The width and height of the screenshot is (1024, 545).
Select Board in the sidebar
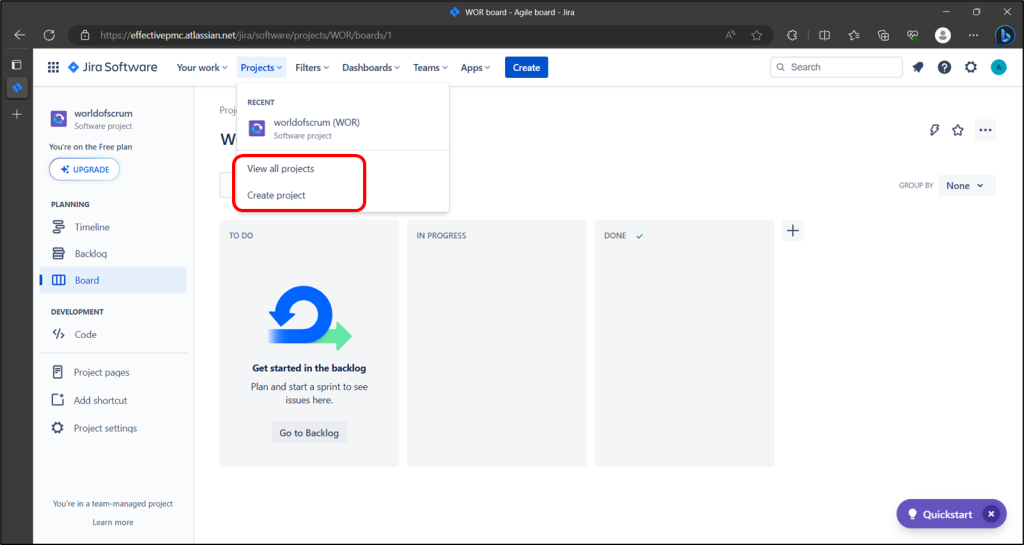click(113, 280)
